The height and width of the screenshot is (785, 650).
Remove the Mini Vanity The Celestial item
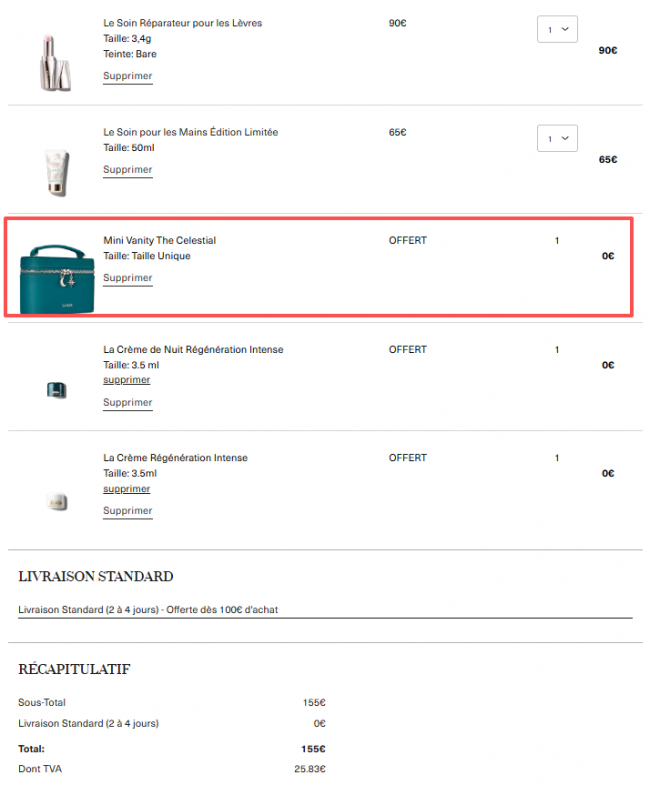(x=127, y=278)
